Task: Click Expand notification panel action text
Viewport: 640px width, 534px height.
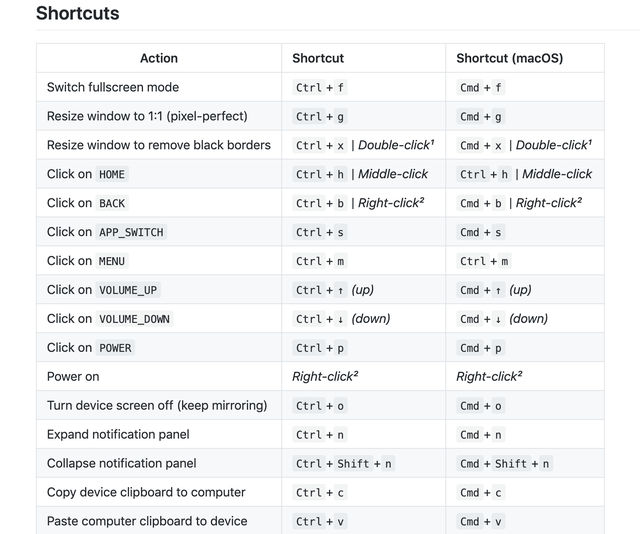Action: (x=118, y=435)
